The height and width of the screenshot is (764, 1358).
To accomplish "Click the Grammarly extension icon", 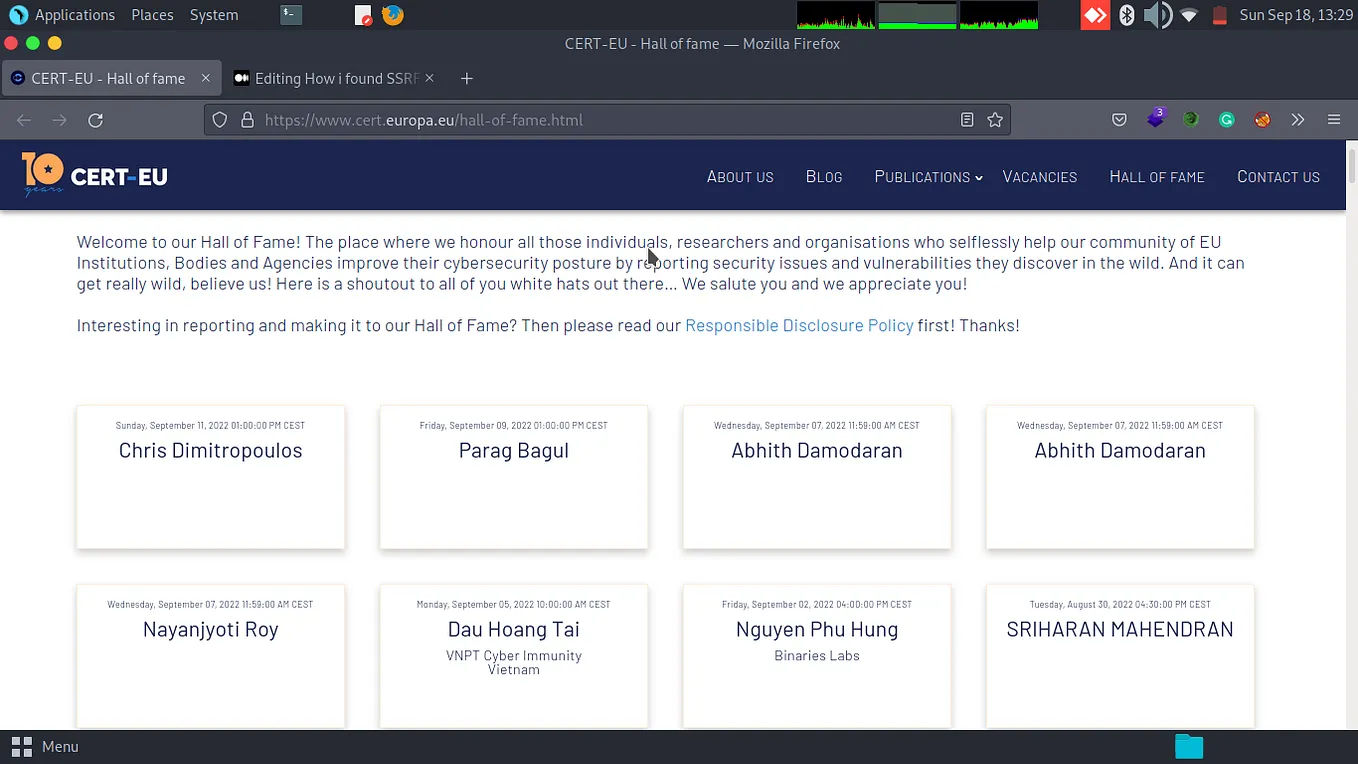I will 1226,119.
